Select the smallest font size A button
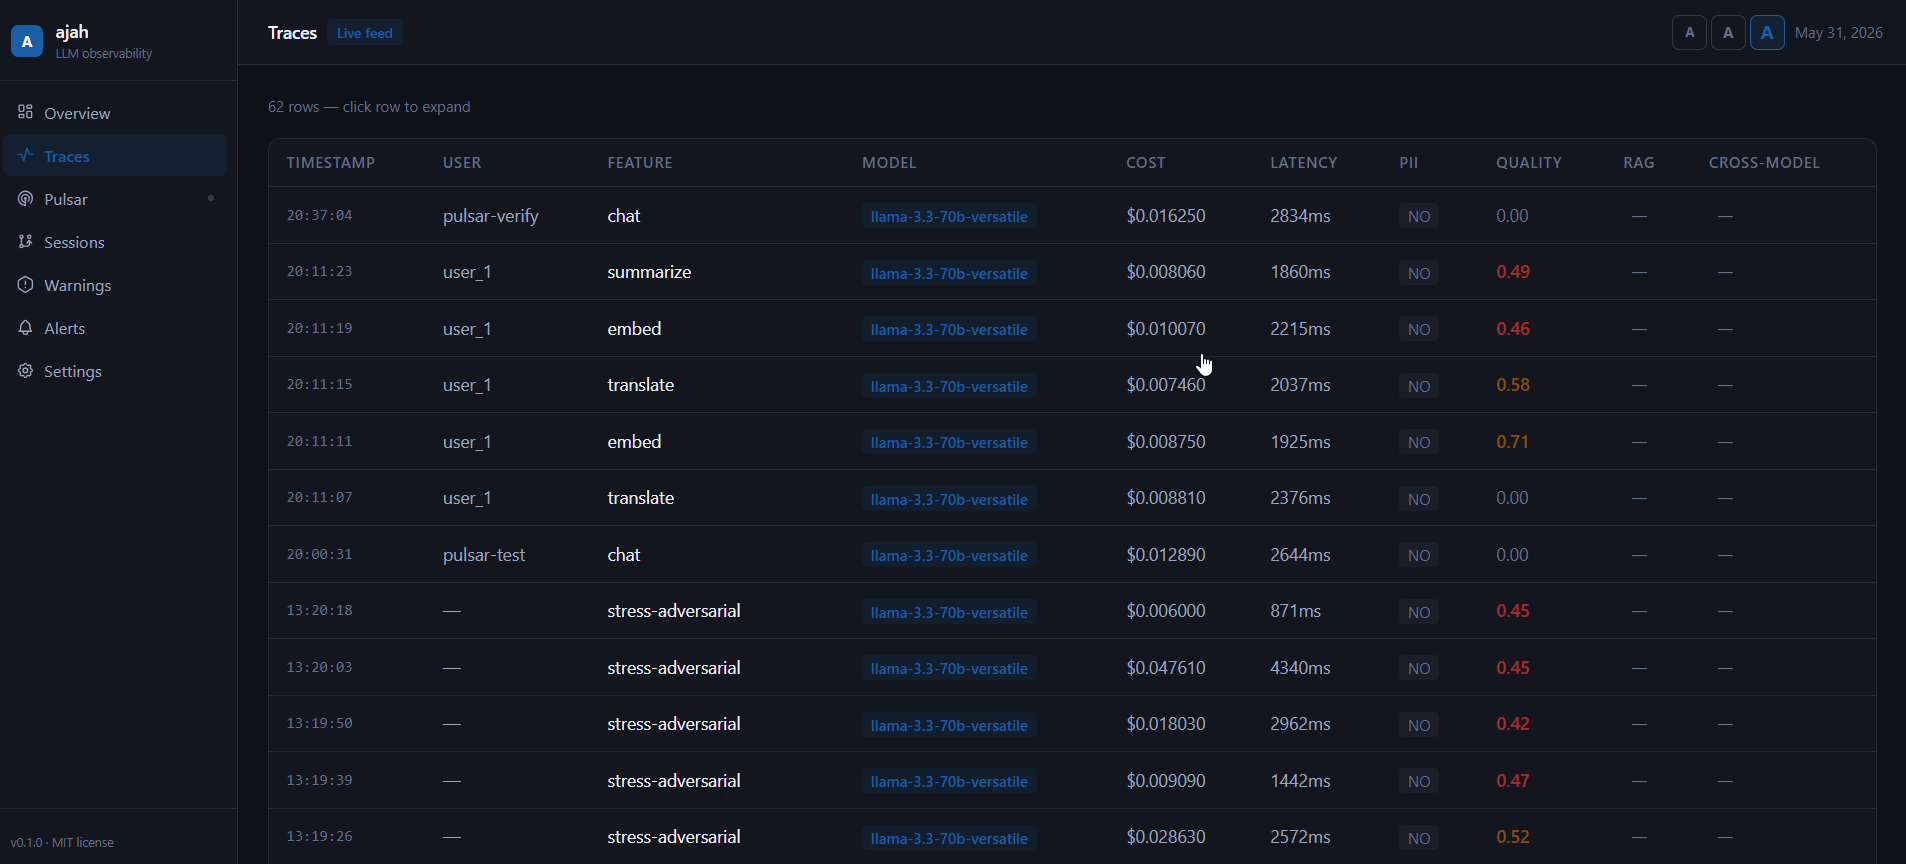 [x=1689, y=33]
